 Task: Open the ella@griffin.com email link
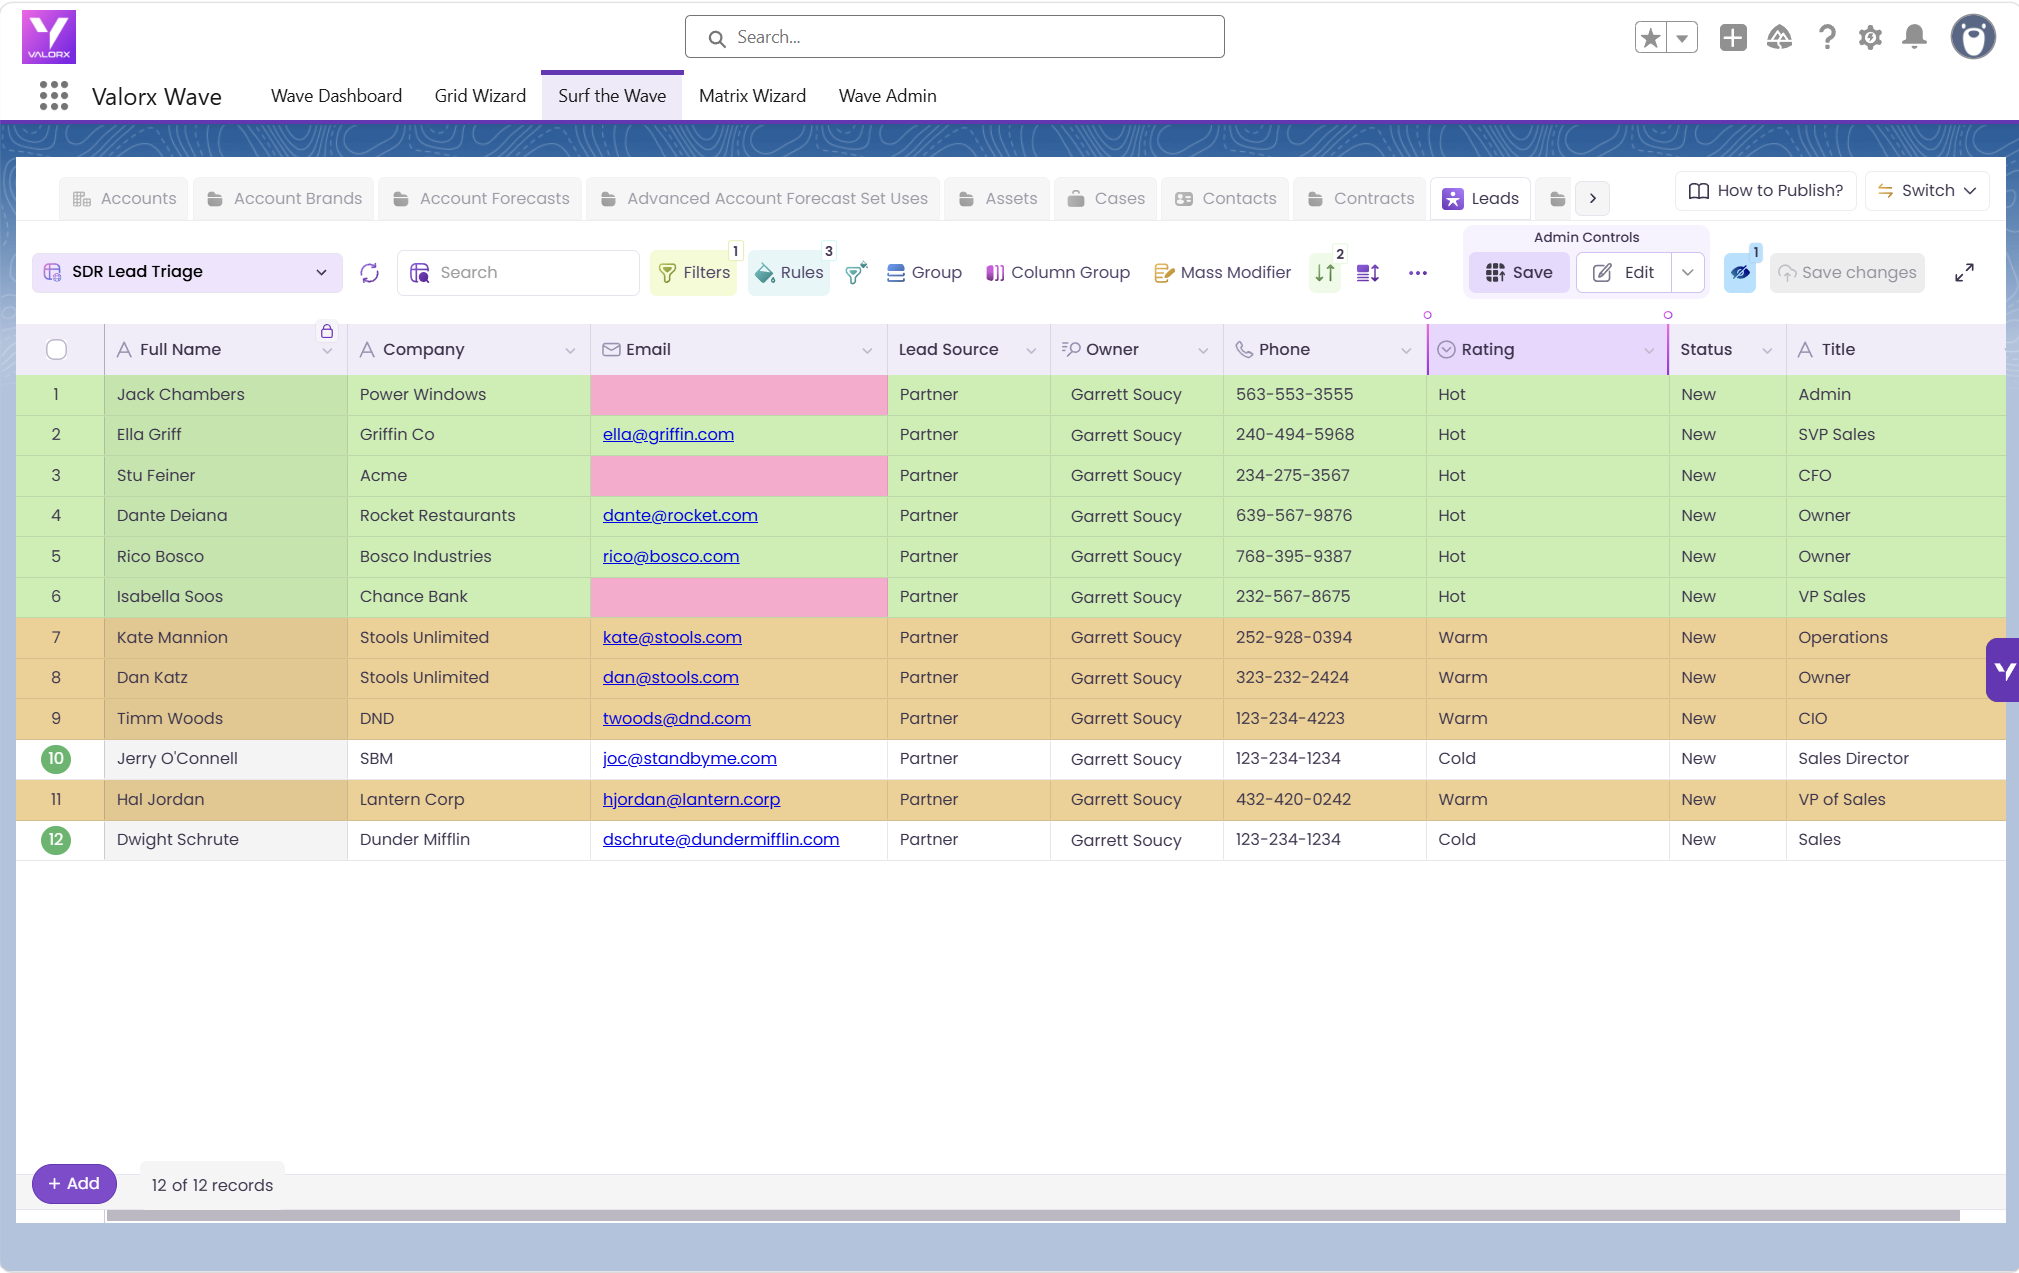pos(668,435)
